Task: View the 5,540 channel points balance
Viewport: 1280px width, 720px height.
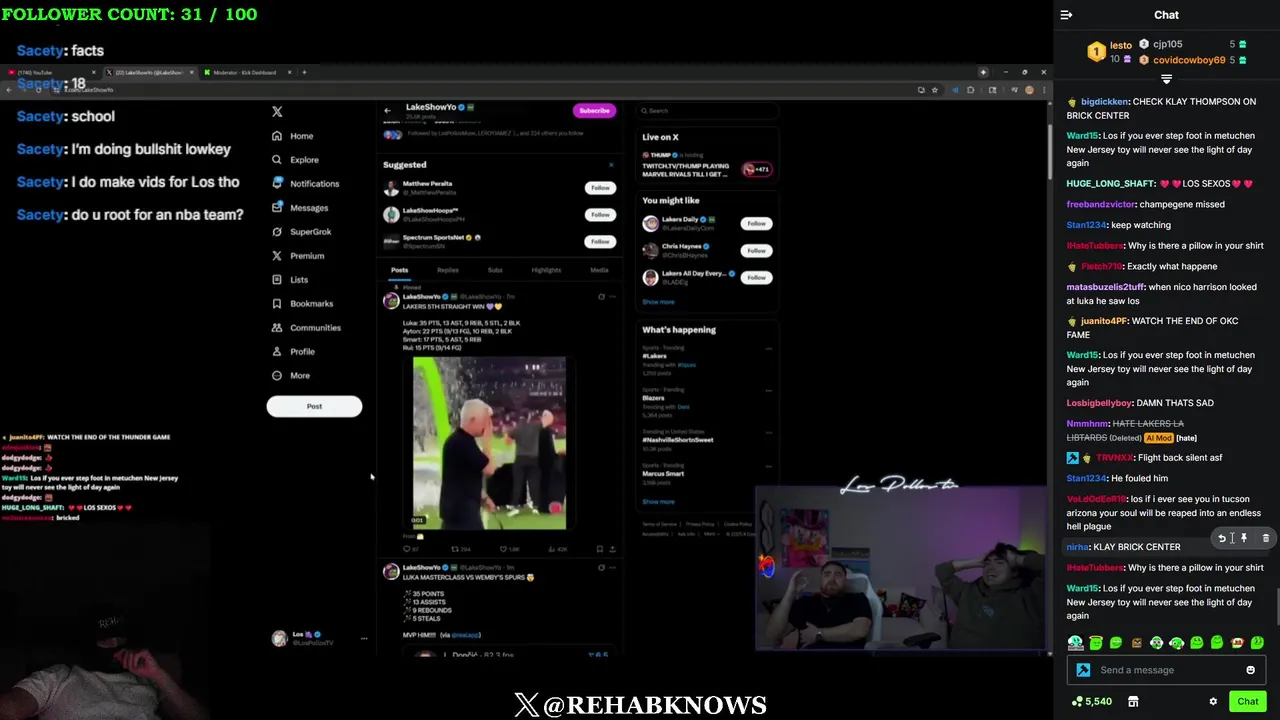Action: [x=1091, y=702]
